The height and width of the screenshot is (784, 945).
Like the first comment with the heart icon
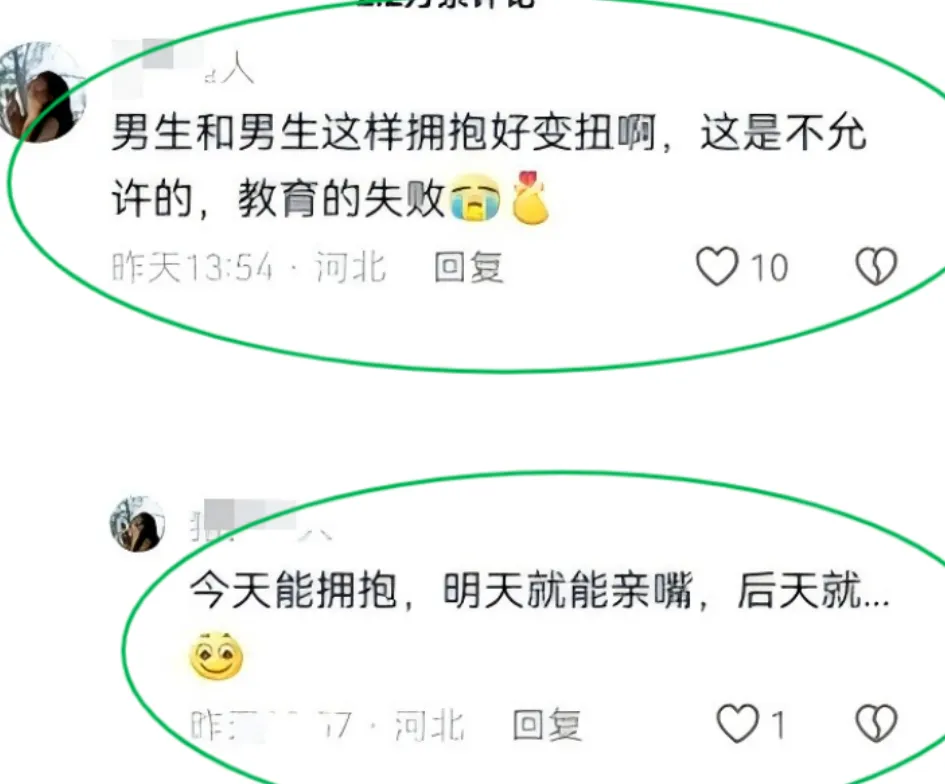coord(717,266)
